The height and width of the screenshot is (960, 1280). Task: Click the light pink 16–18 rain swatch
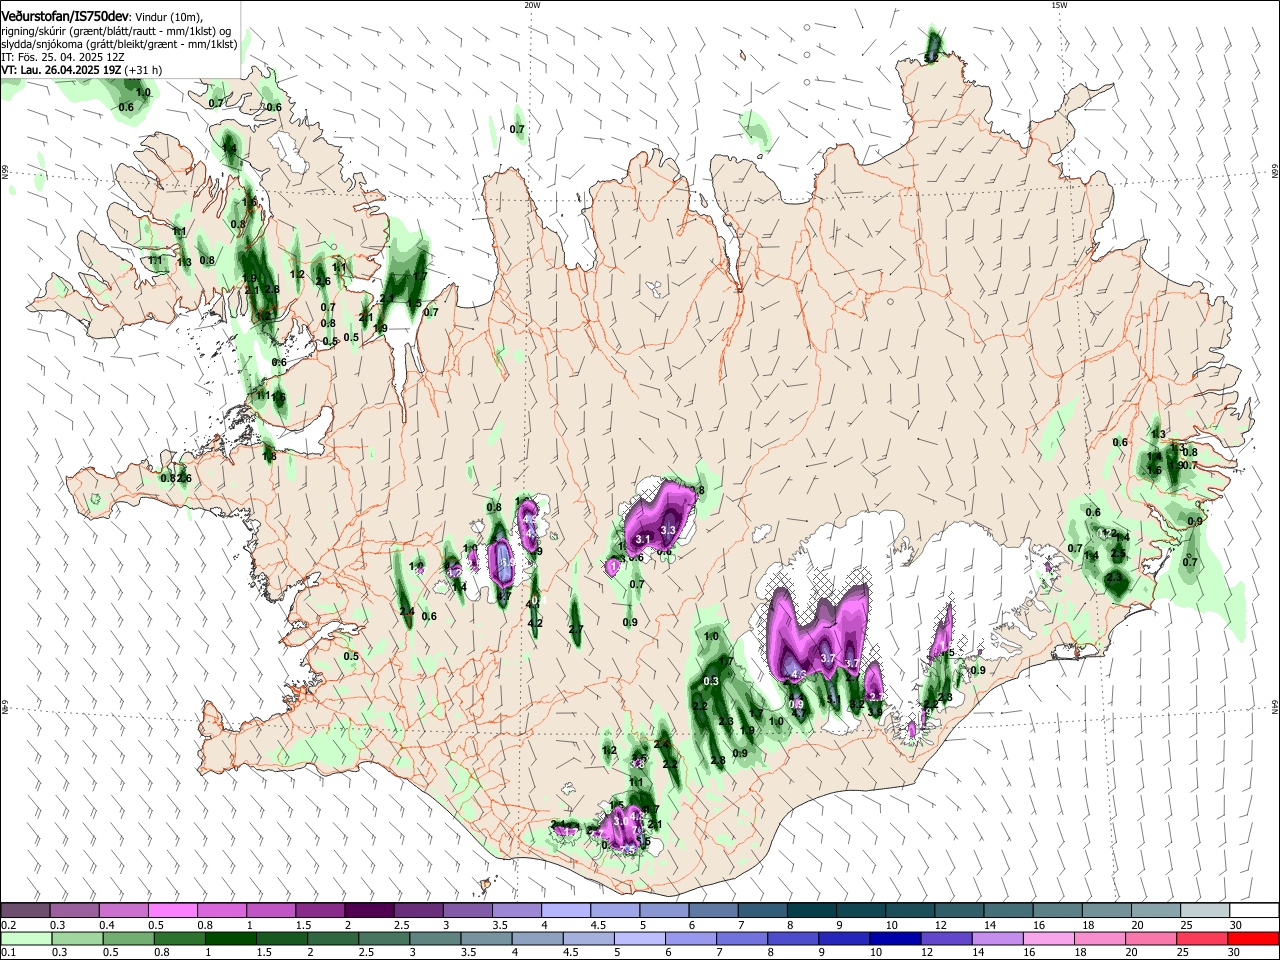(1049, 938)
